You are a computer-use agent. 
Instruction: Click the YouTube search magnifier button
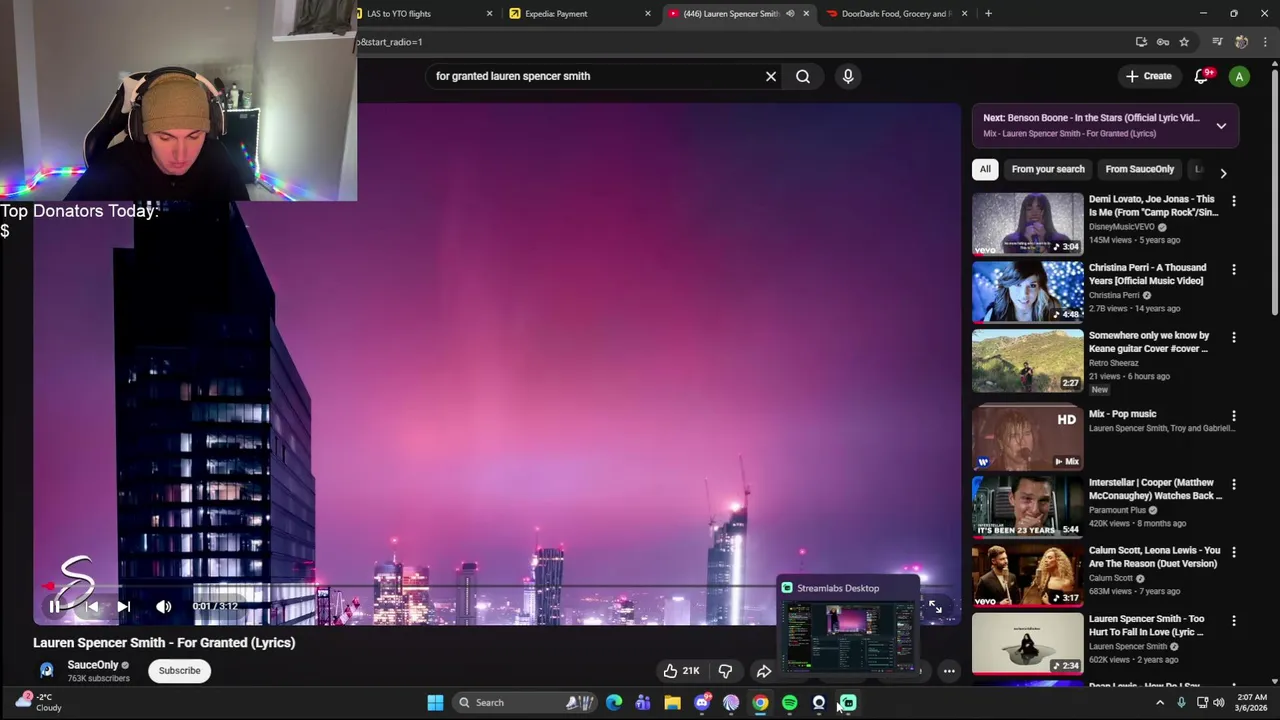coord(803,76)
